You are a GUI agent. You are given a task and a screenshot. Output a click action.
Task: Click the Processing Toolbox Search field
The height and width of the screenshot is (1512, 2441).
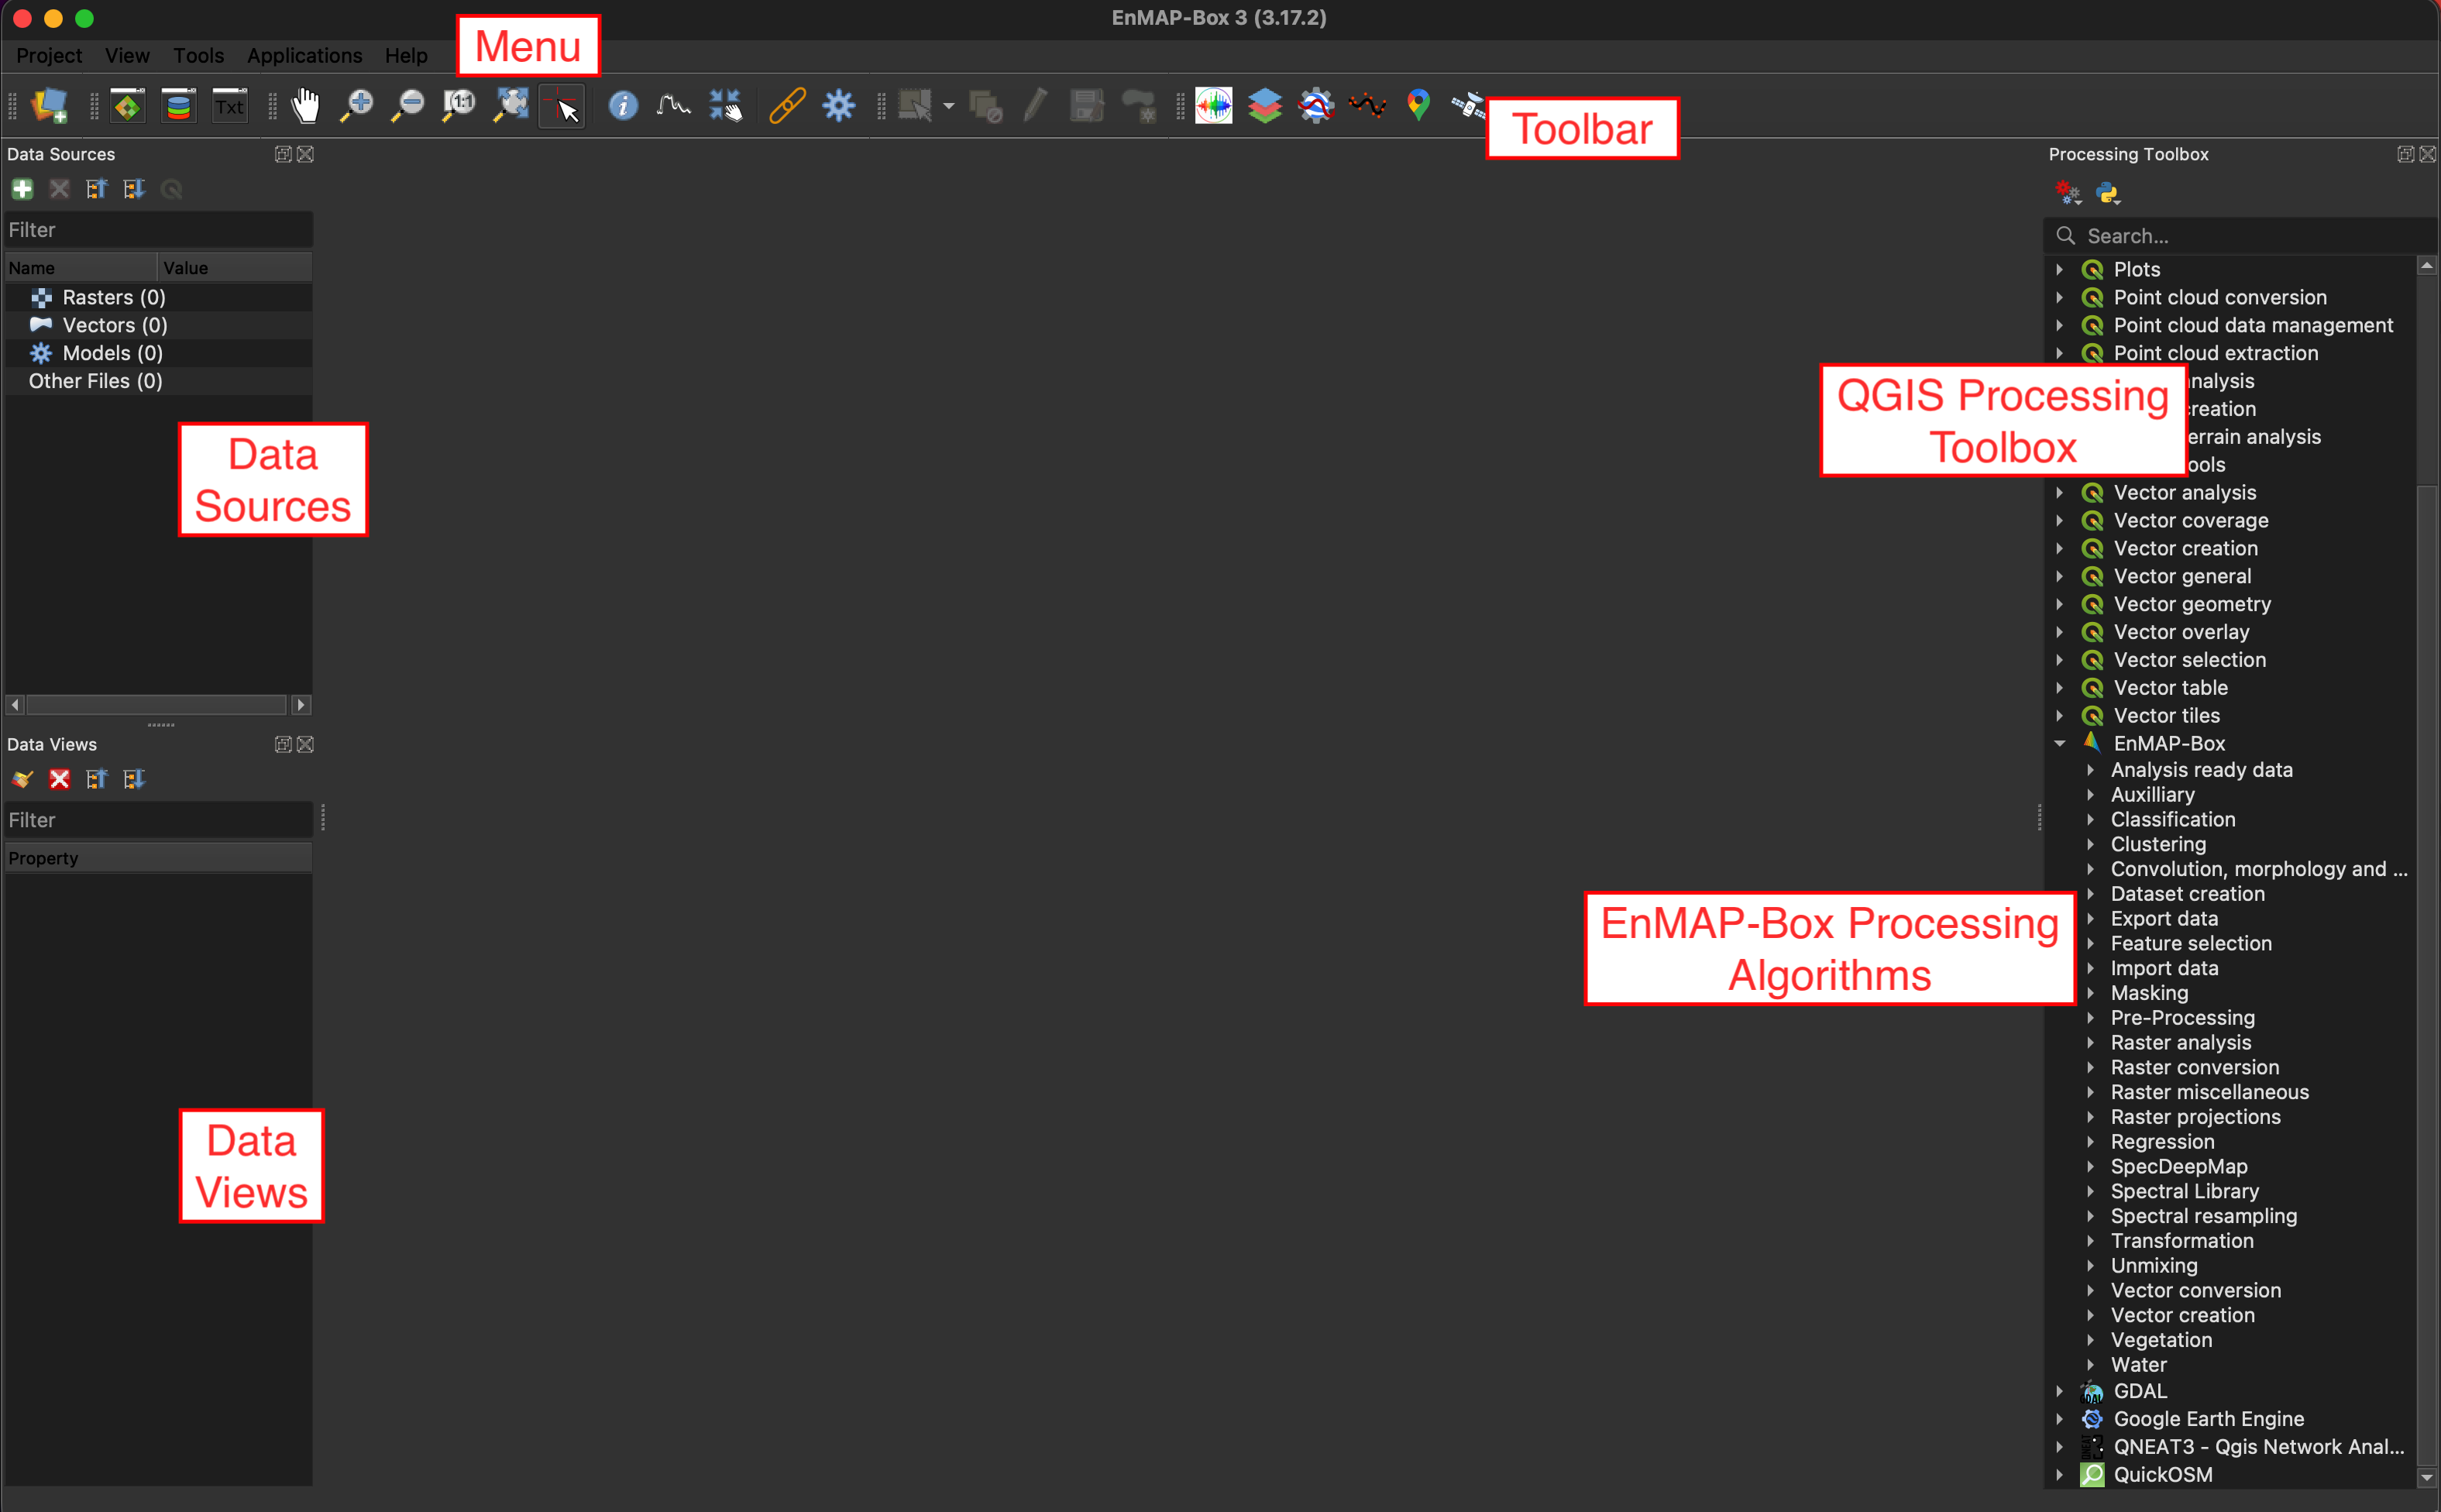coord(2240,236)
